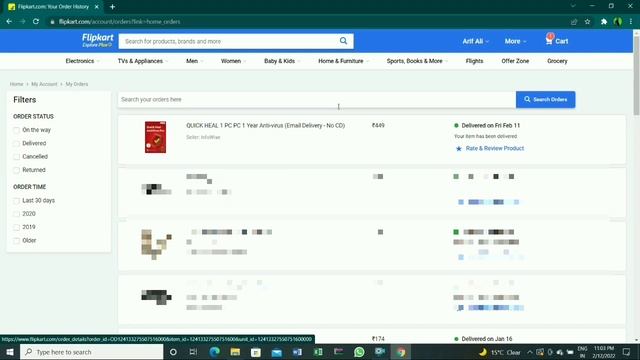Expand the Men category menu

(x=194, y=61)
